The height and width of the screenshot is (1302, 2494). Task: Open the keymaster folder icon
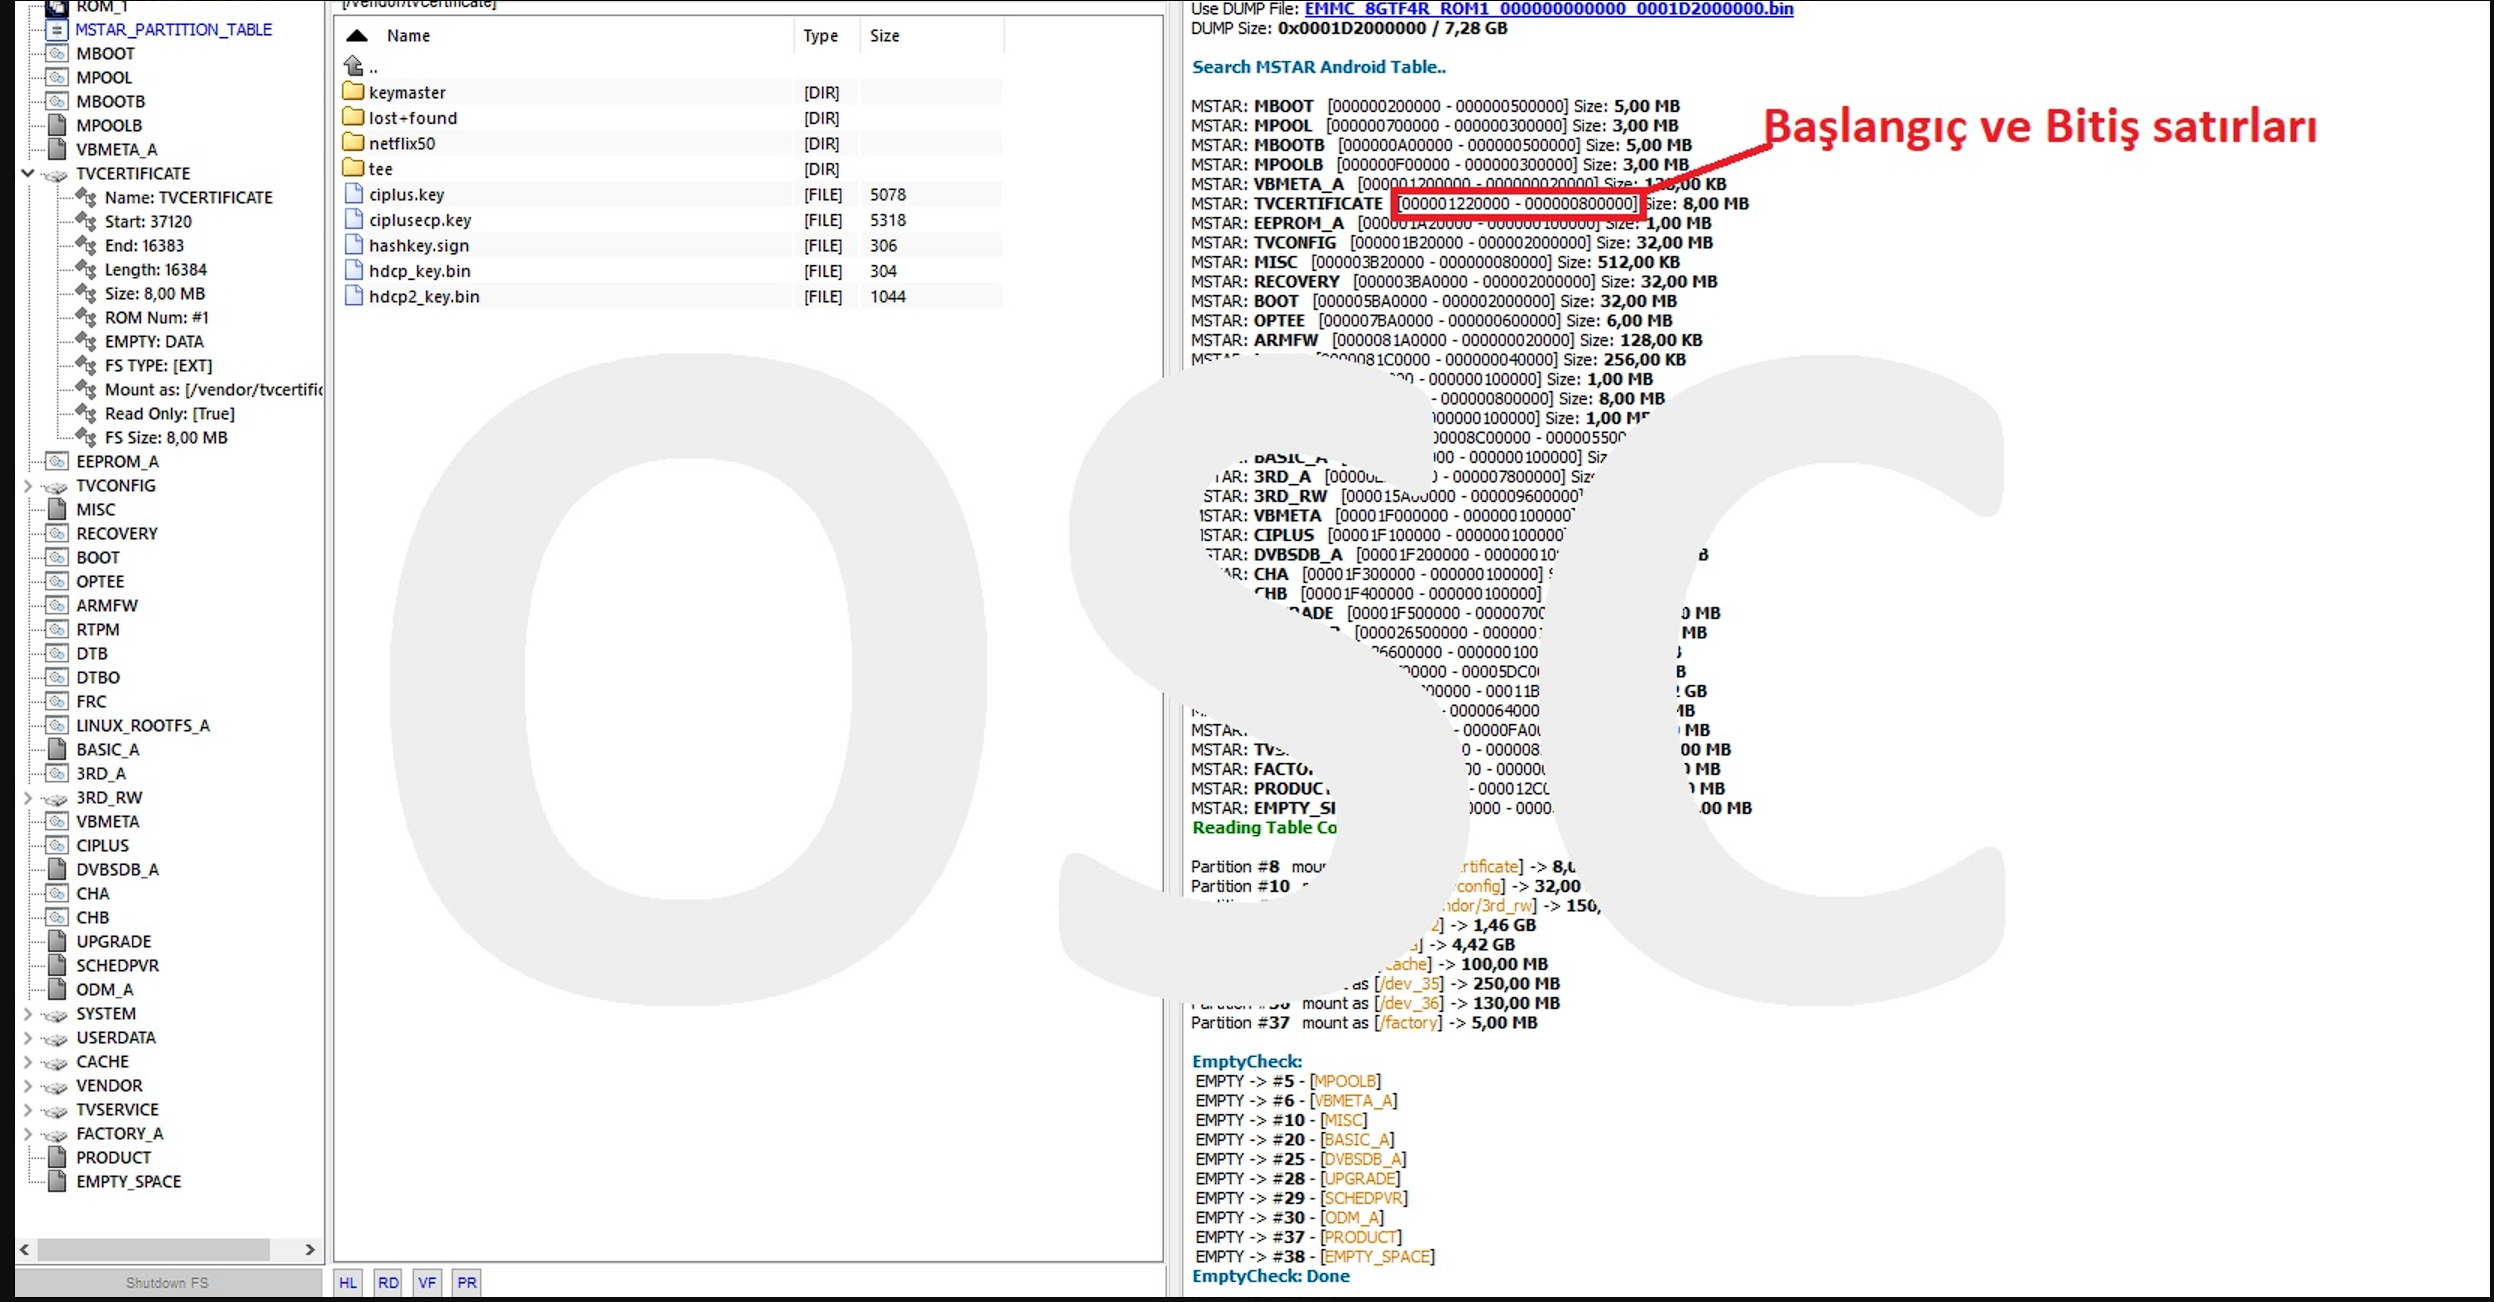click(353, 92)
